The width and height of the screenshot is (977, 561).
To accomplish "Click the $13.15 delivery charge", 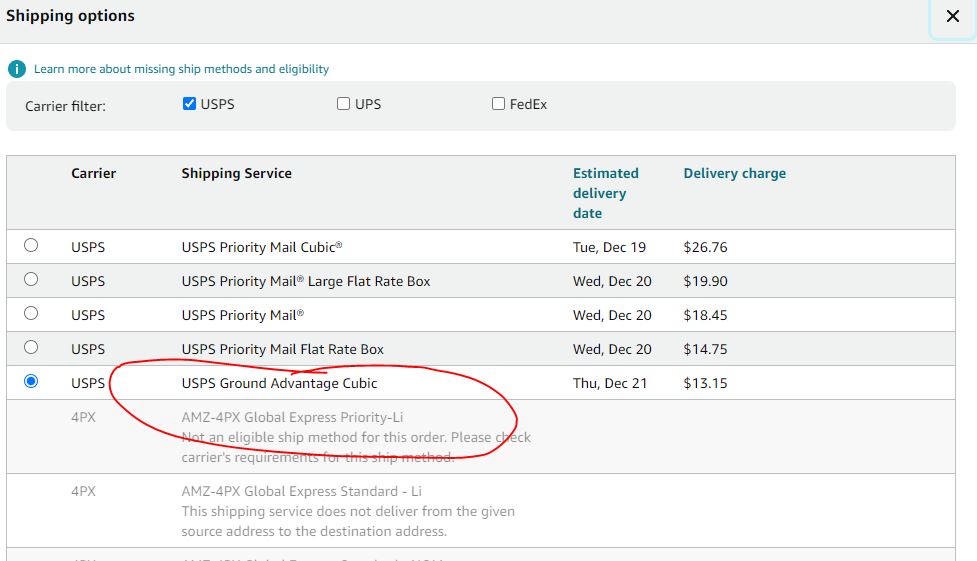I will pyautogui.click(x=705, y=383).
